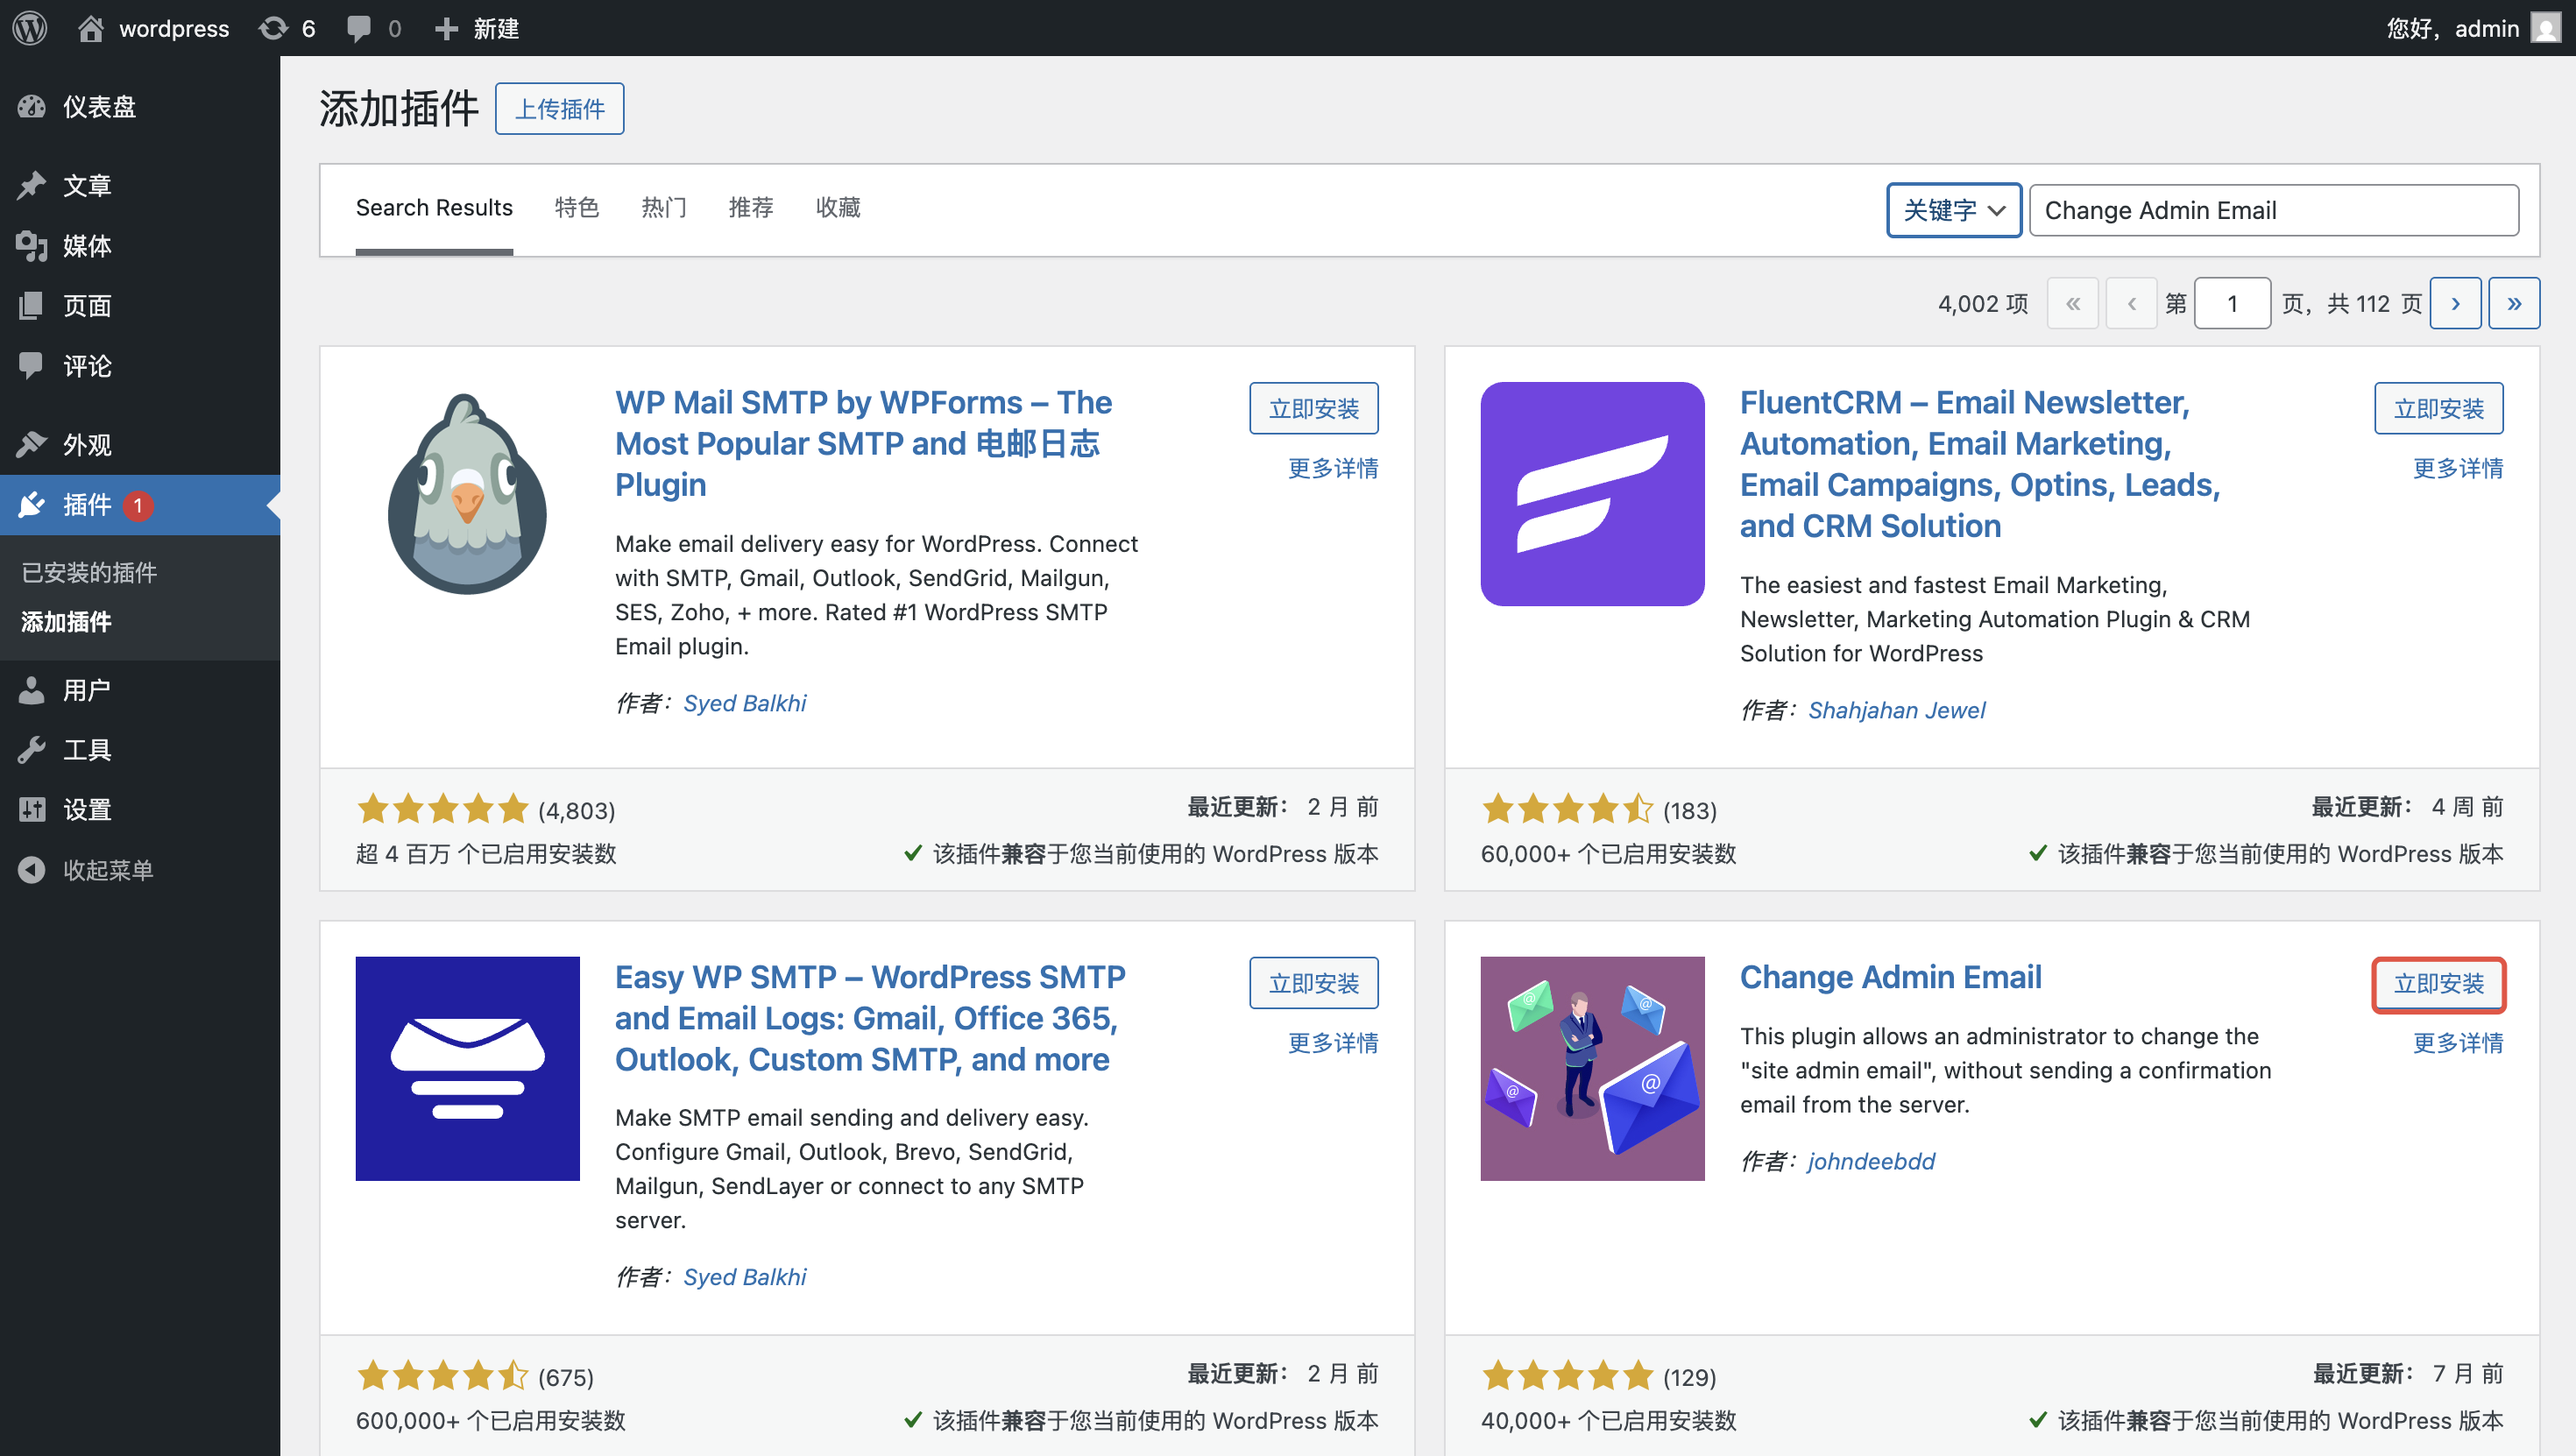Viewport: 2576px width, 1456px height.
Task: Click the current page number field
Action: pos(2232,303)
